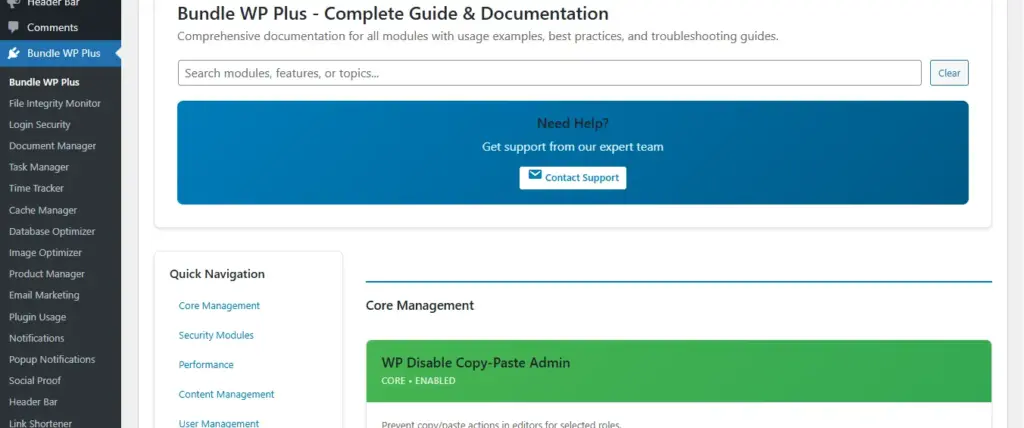Open Email Marketing page
This screenshot has width=1024, height=428.
point(44,295)
